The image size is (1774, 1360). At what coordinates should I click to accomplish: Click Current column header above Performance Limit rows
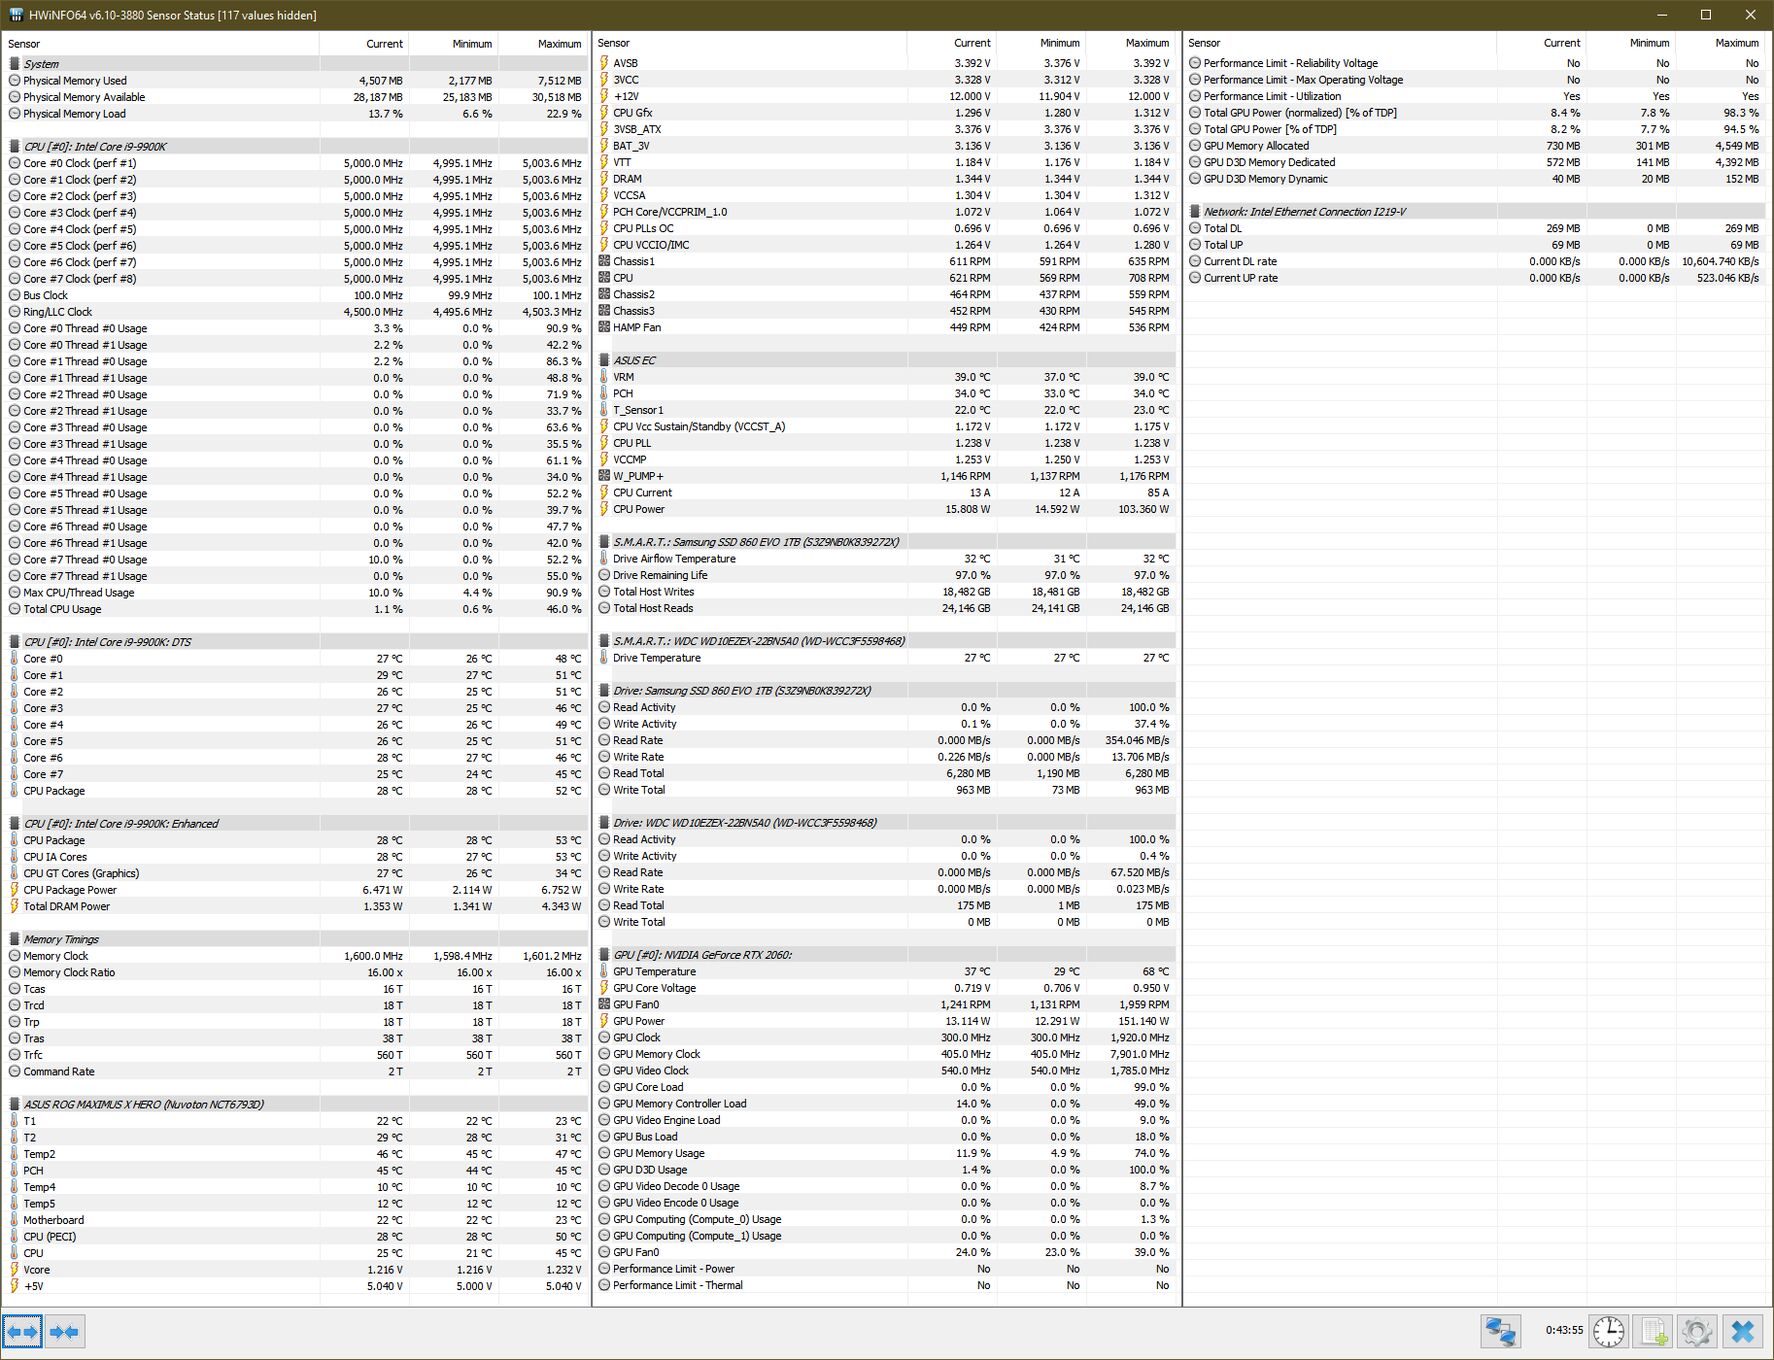1541,43
